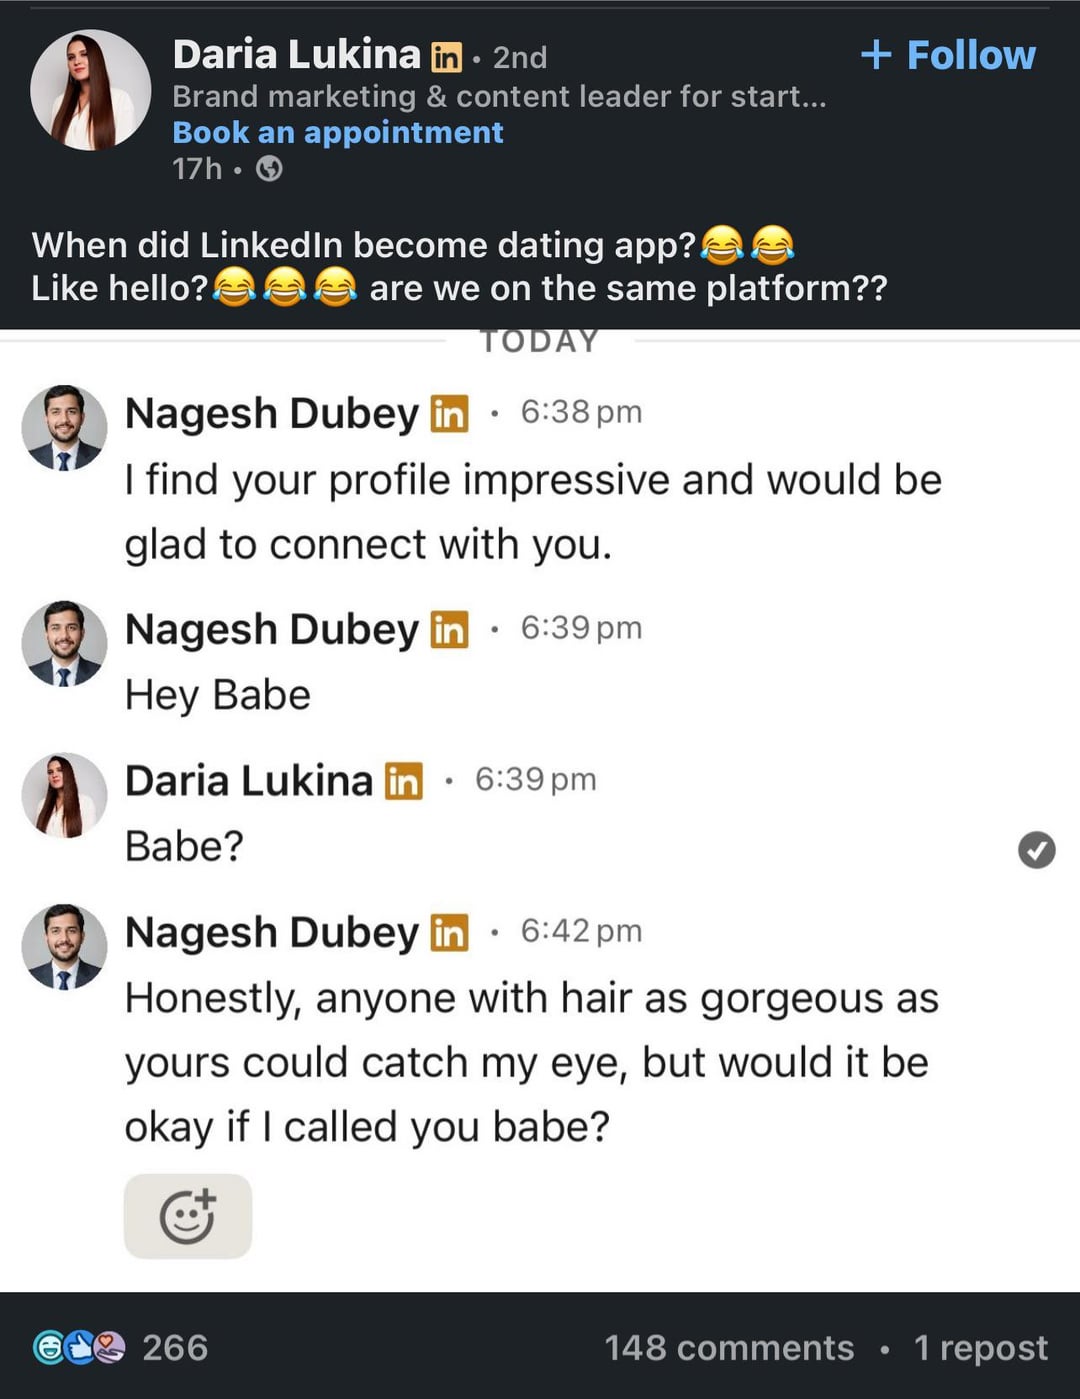
Task: Click the Follow button
Action: coord(948,55)
